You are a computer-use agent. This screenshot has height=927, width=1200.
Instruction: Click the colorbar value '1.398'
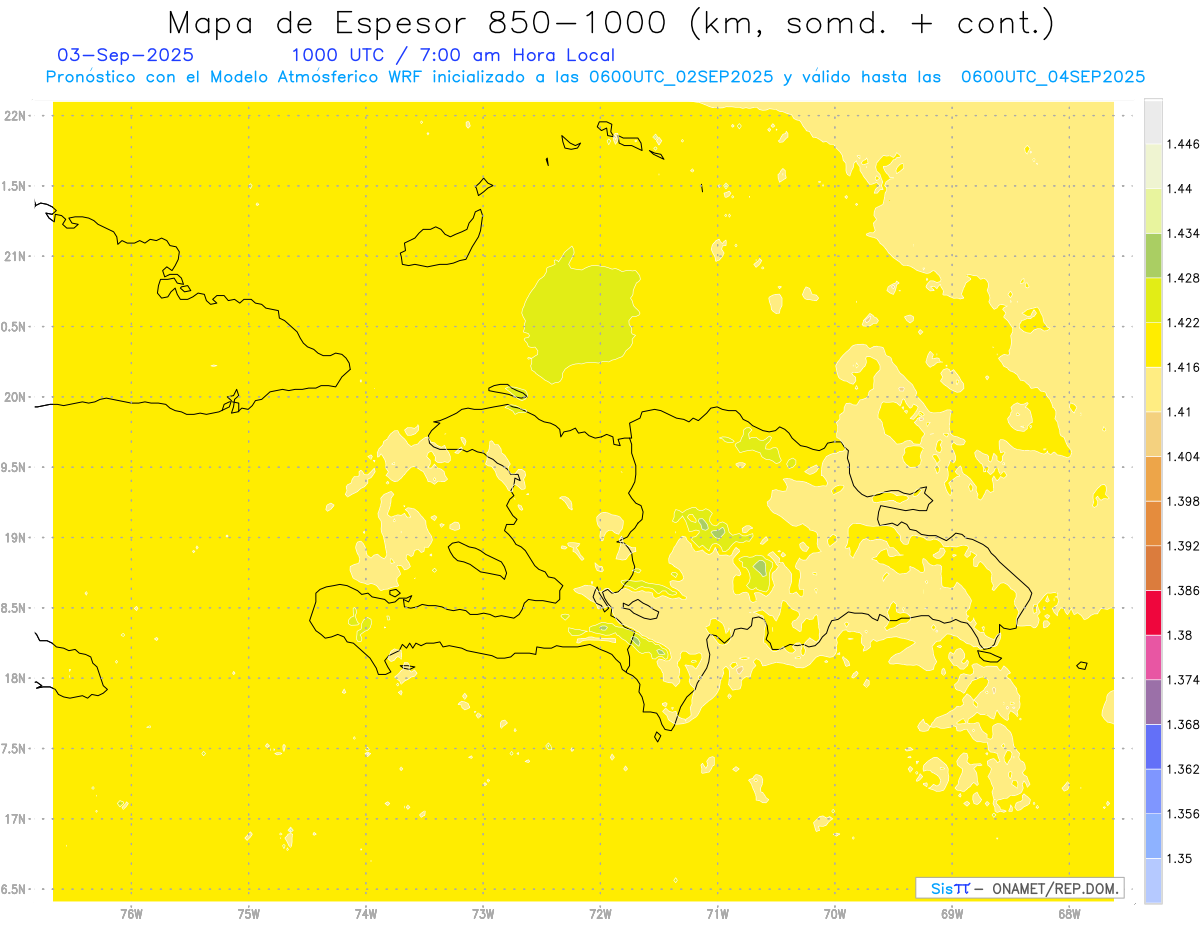pyautogui.click(x=1183, y=501)
